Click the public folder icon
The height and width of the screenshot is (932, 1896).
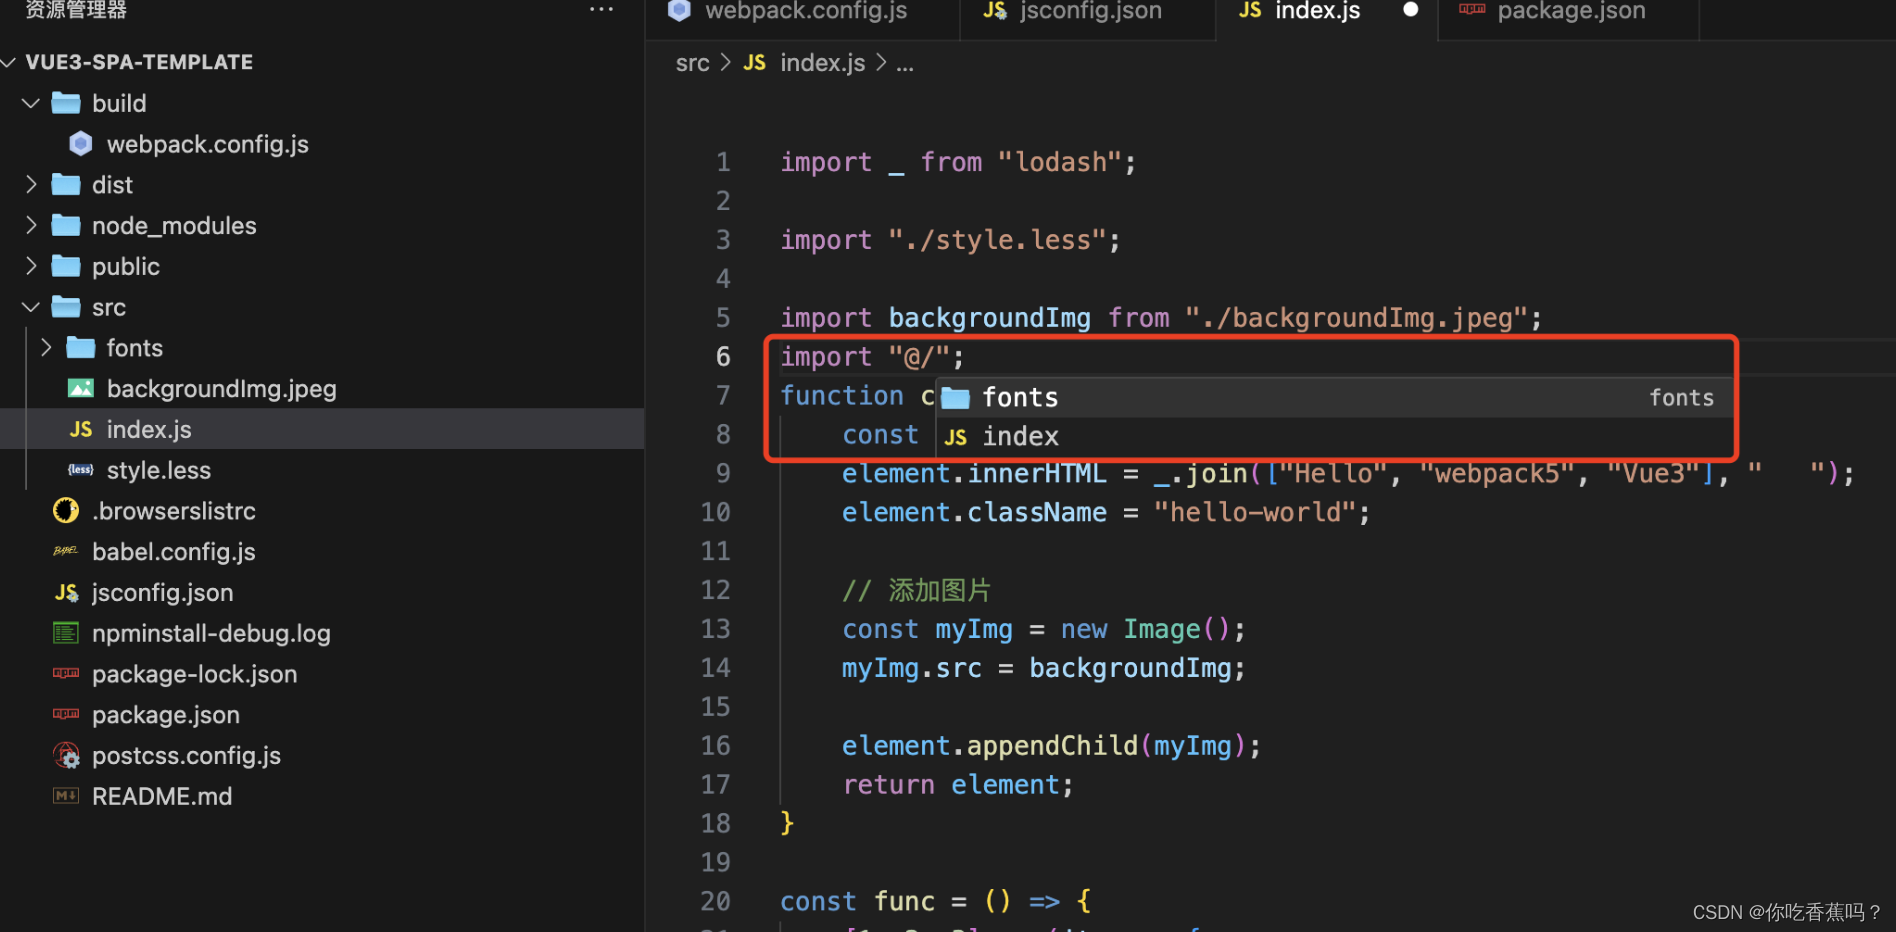(x=66, y=266)
